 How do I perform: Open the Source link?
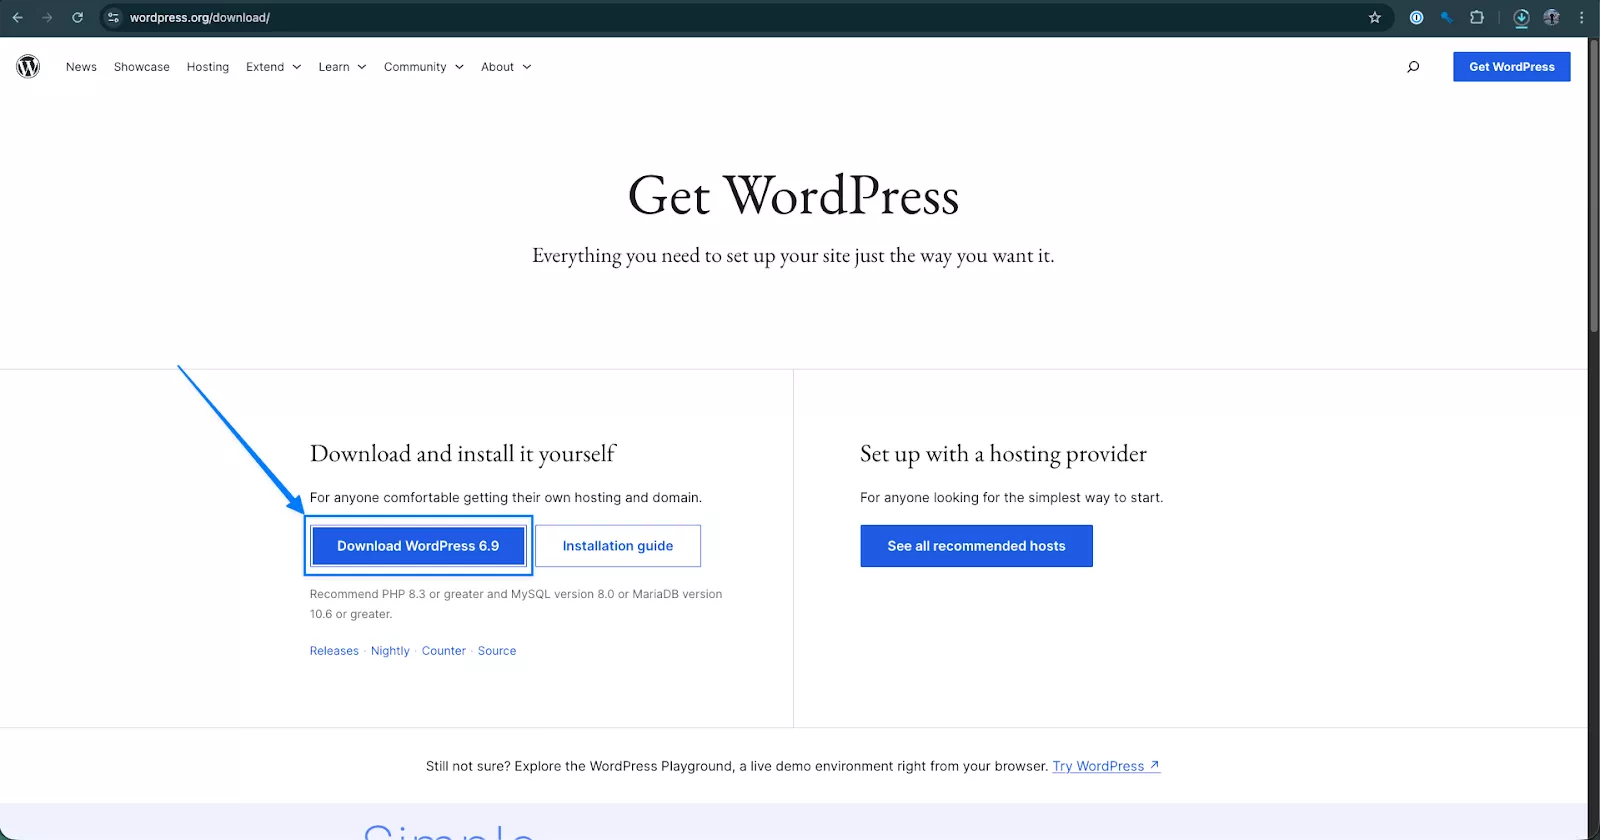[x=497, y=651]
